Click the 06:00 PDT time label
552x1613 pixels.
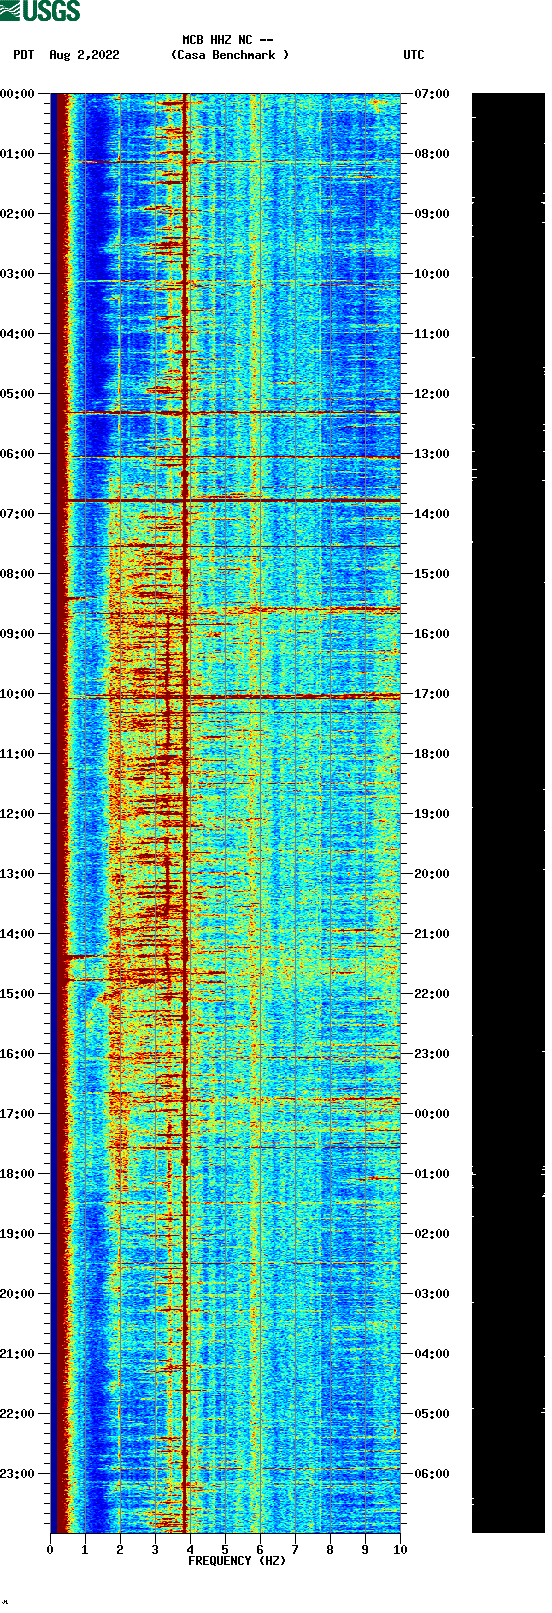click(17, 453)
